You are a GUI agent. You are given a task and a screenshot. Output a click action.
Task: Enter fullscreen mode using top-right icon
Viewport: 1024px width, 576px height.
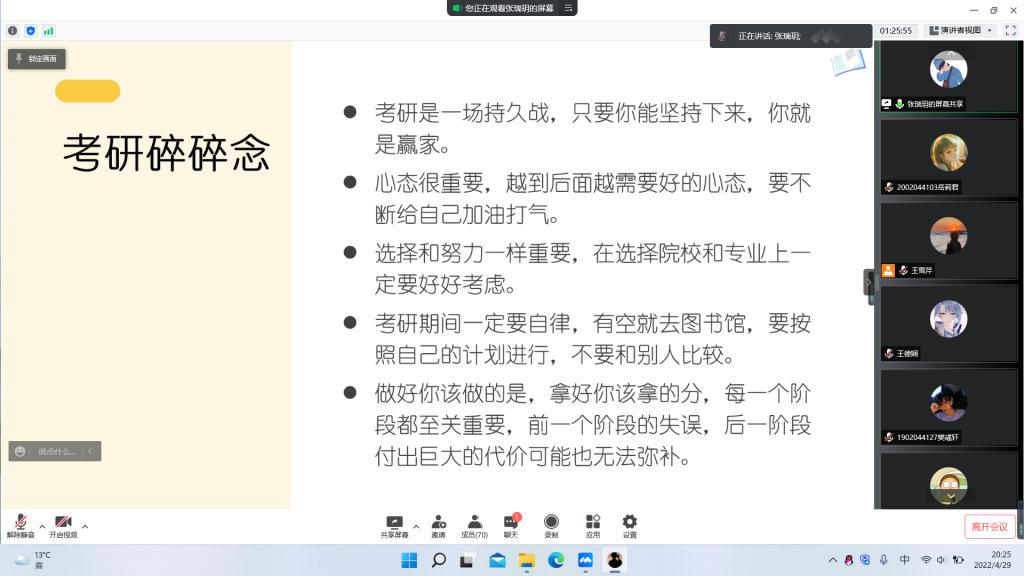(1011, 31)
